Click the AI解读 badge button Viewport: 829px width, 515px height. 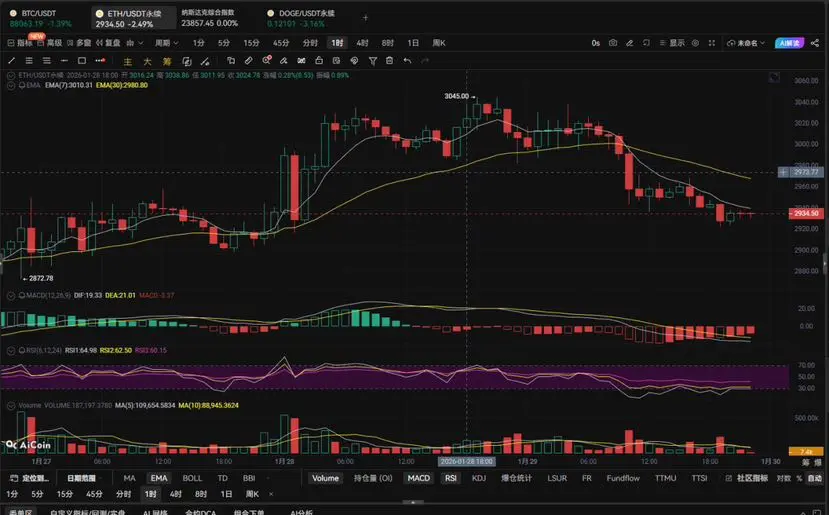tap(789, 43)
